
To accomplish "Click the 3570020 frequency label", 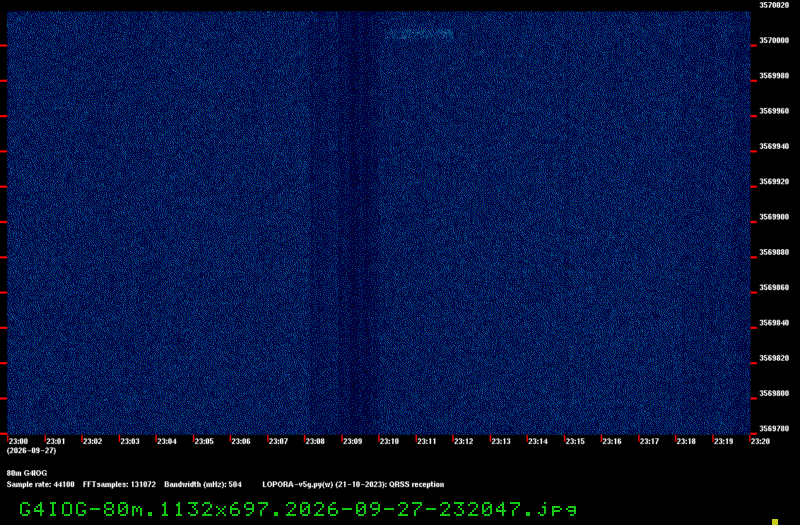I will tap(774, 5).
